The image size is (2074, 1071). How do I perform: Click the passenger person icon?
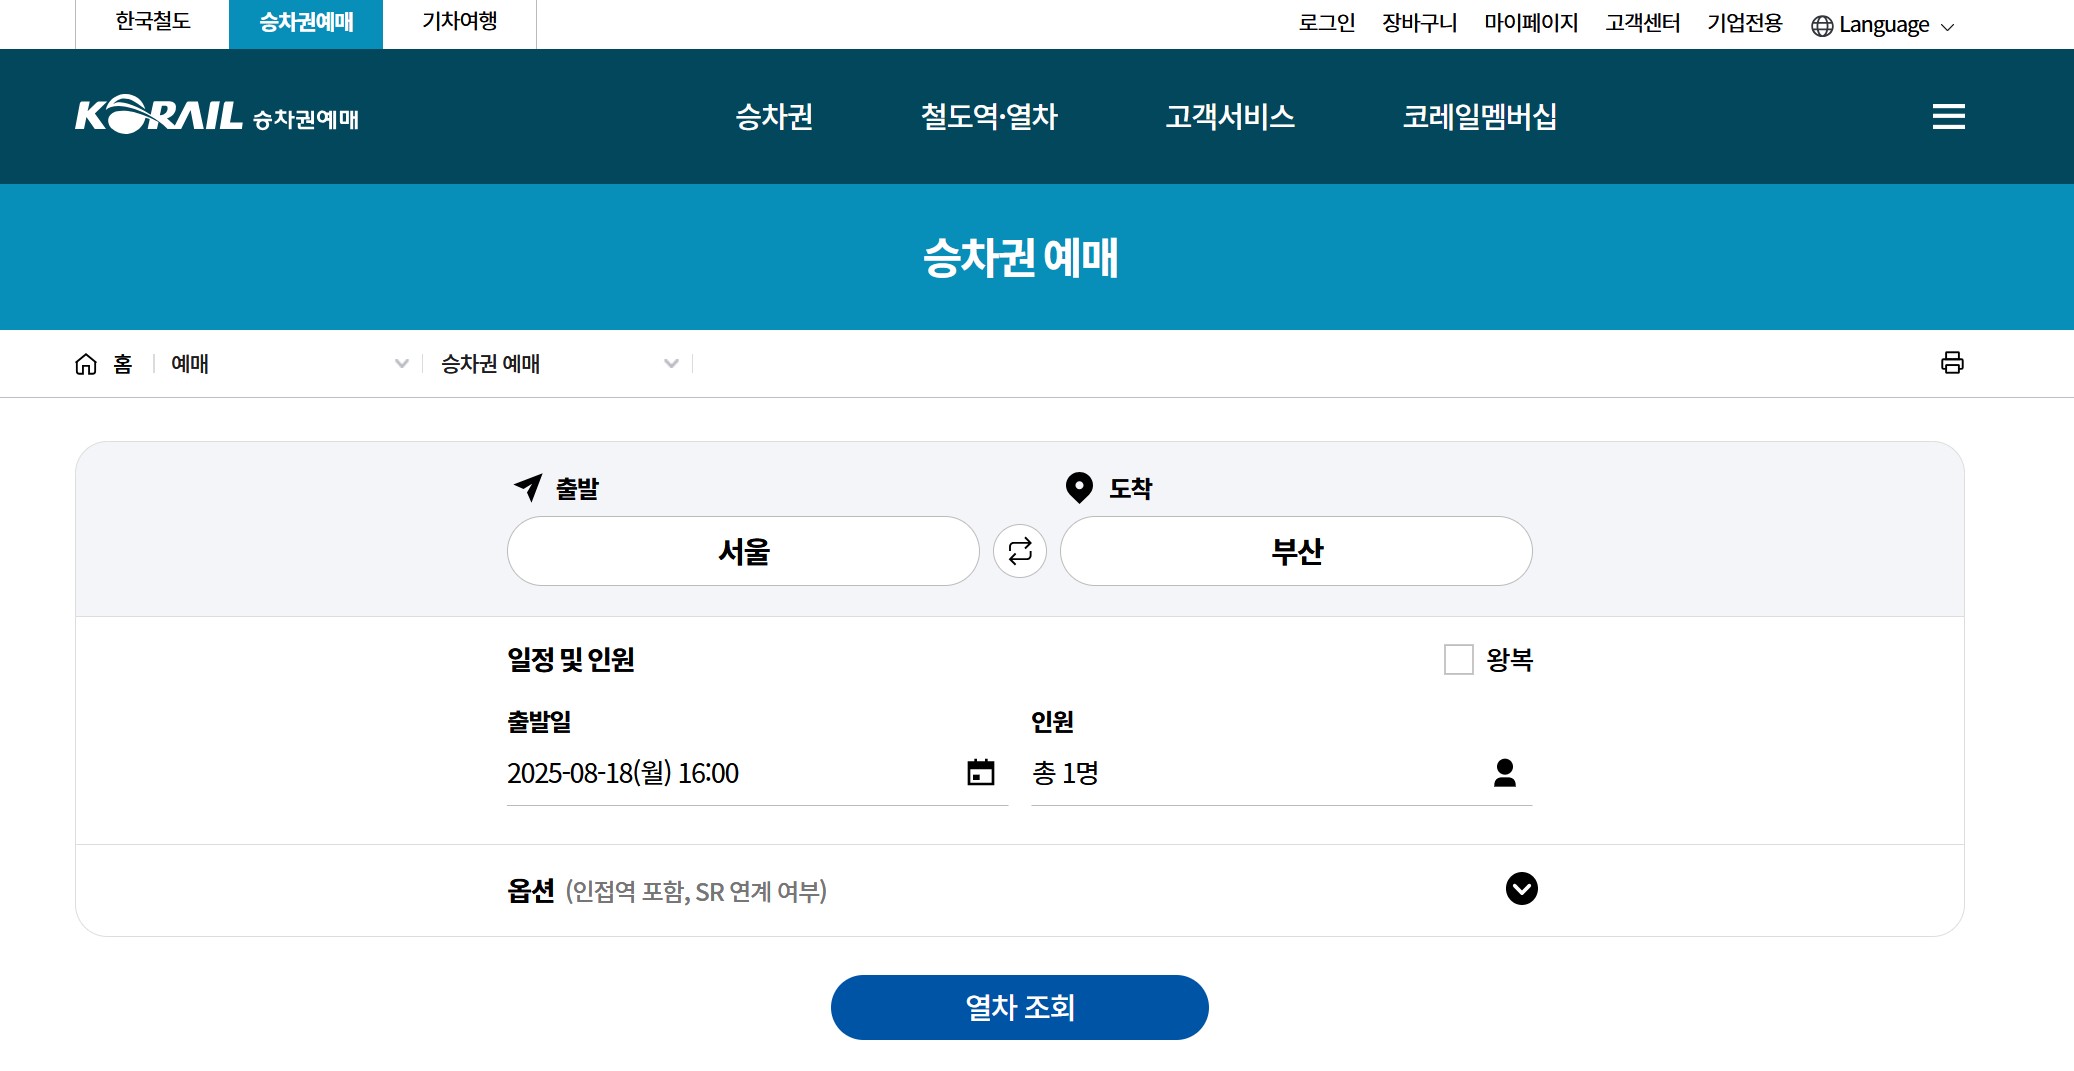[x=1505, y=772]
